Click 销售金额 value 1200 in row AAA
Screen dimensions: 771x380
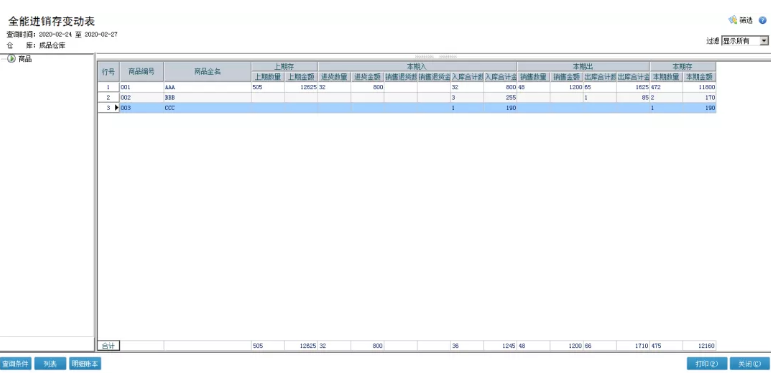(566, 87)
